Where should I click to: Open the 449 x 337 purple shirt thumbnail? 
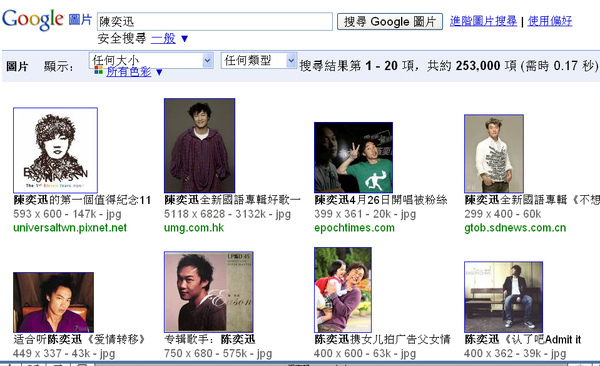click(53, 302)
